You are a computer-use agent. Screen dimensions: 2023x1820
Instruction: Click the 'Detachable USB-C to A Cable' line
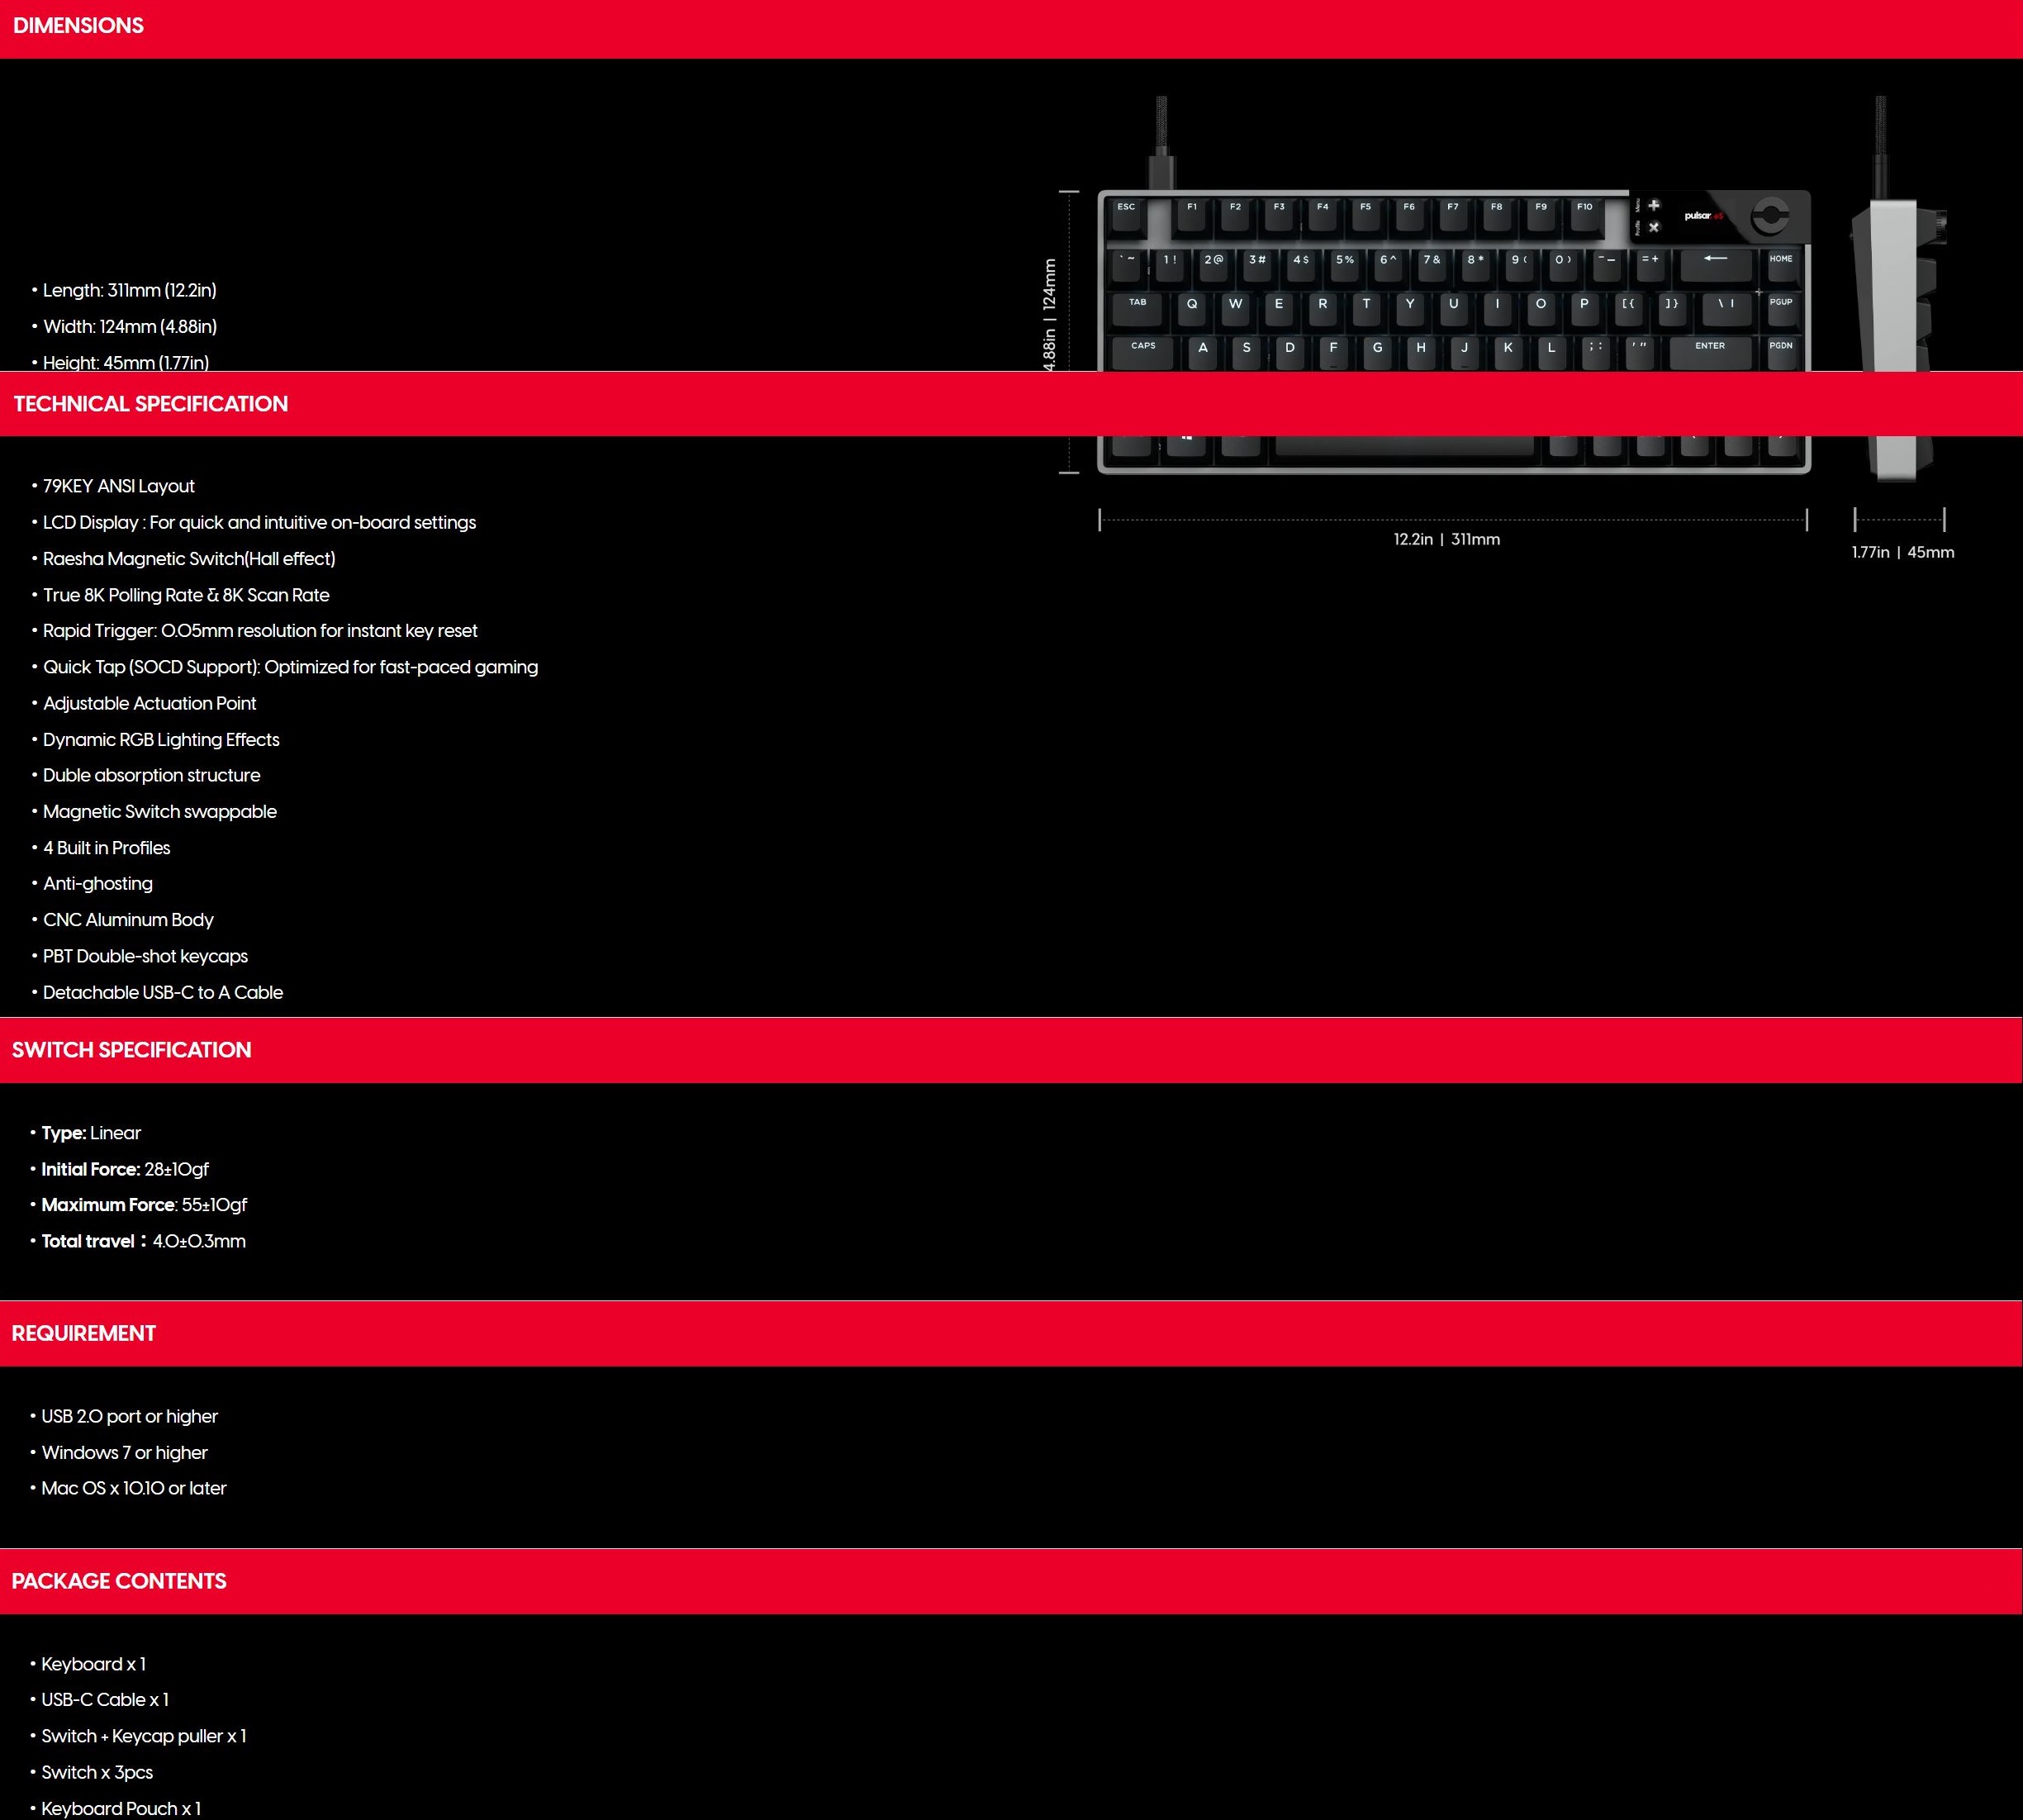pyautogui.click(x=163, y=993)
